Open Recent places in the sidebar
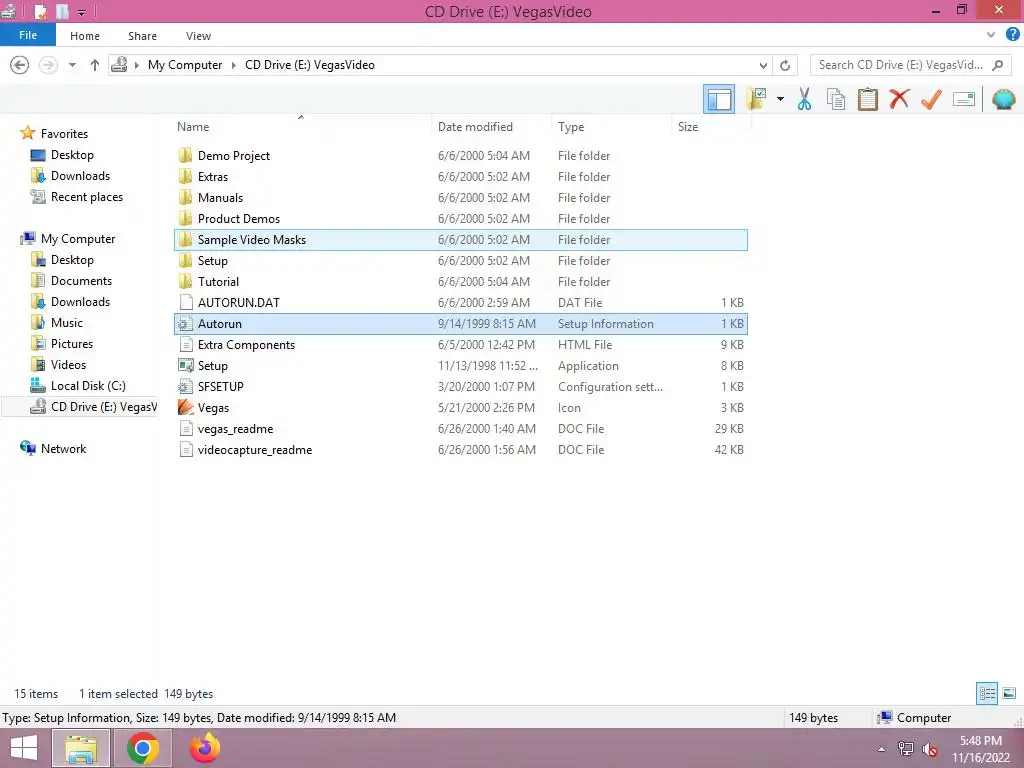 (x=86, y=197)
